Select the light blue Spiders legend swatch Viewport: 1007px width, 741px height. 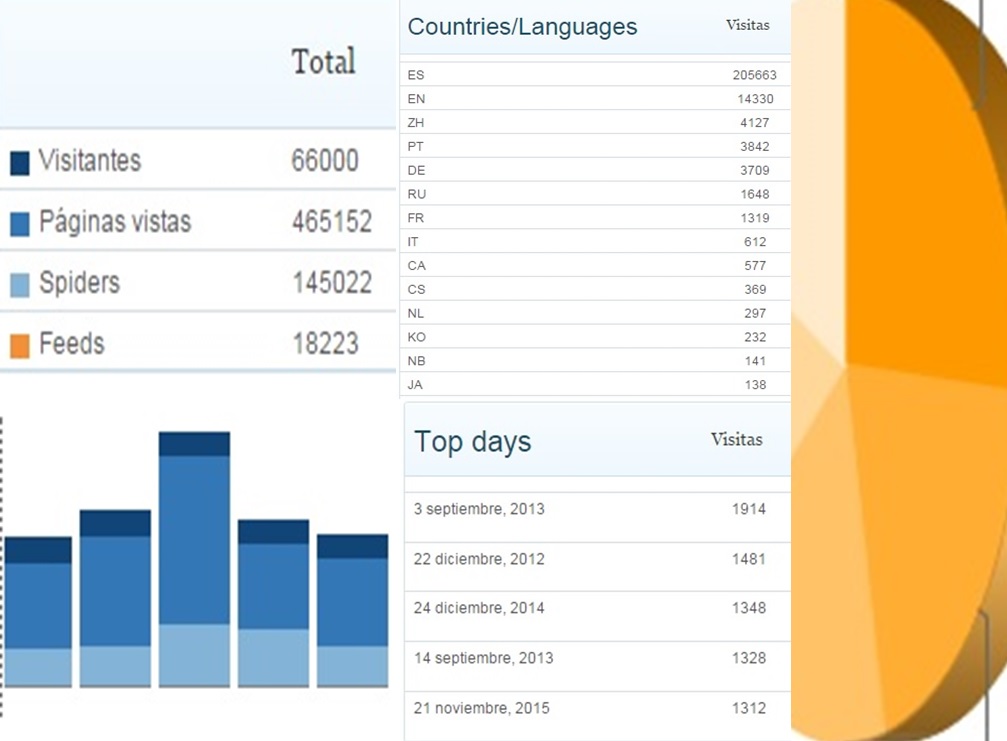click(x=19, y=285)
